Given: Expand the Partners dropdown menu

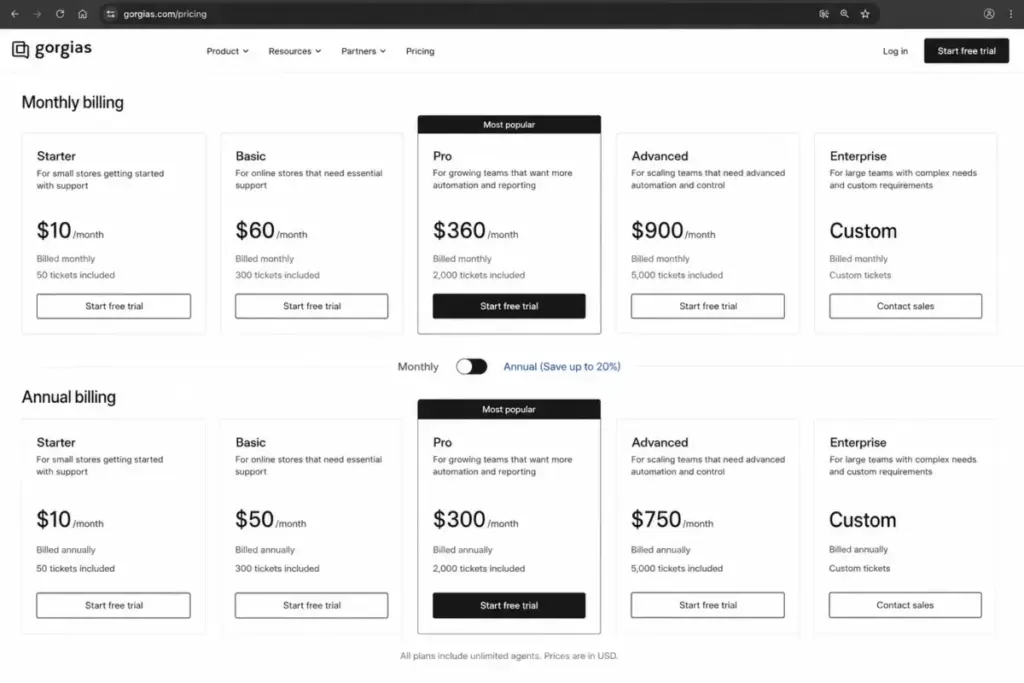Looking at the screenshot, I should [363, 51].
